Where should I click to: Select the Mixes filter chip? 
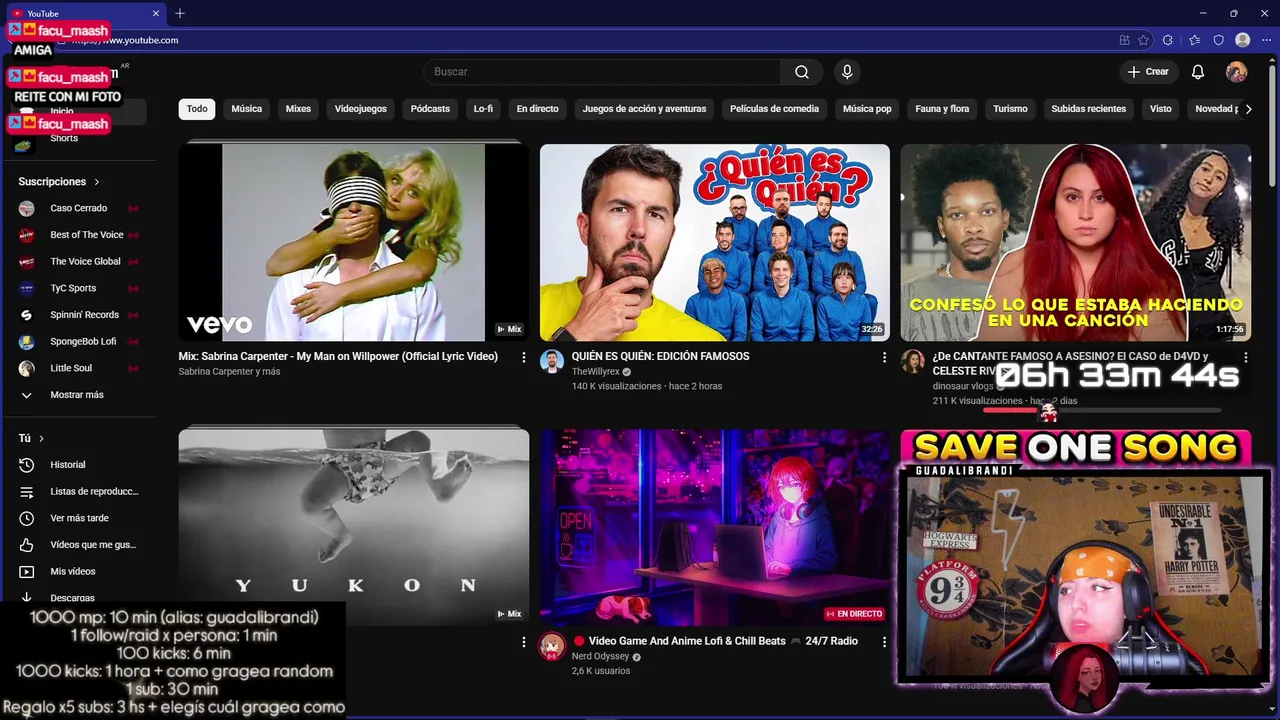click(x=298, y=109)
